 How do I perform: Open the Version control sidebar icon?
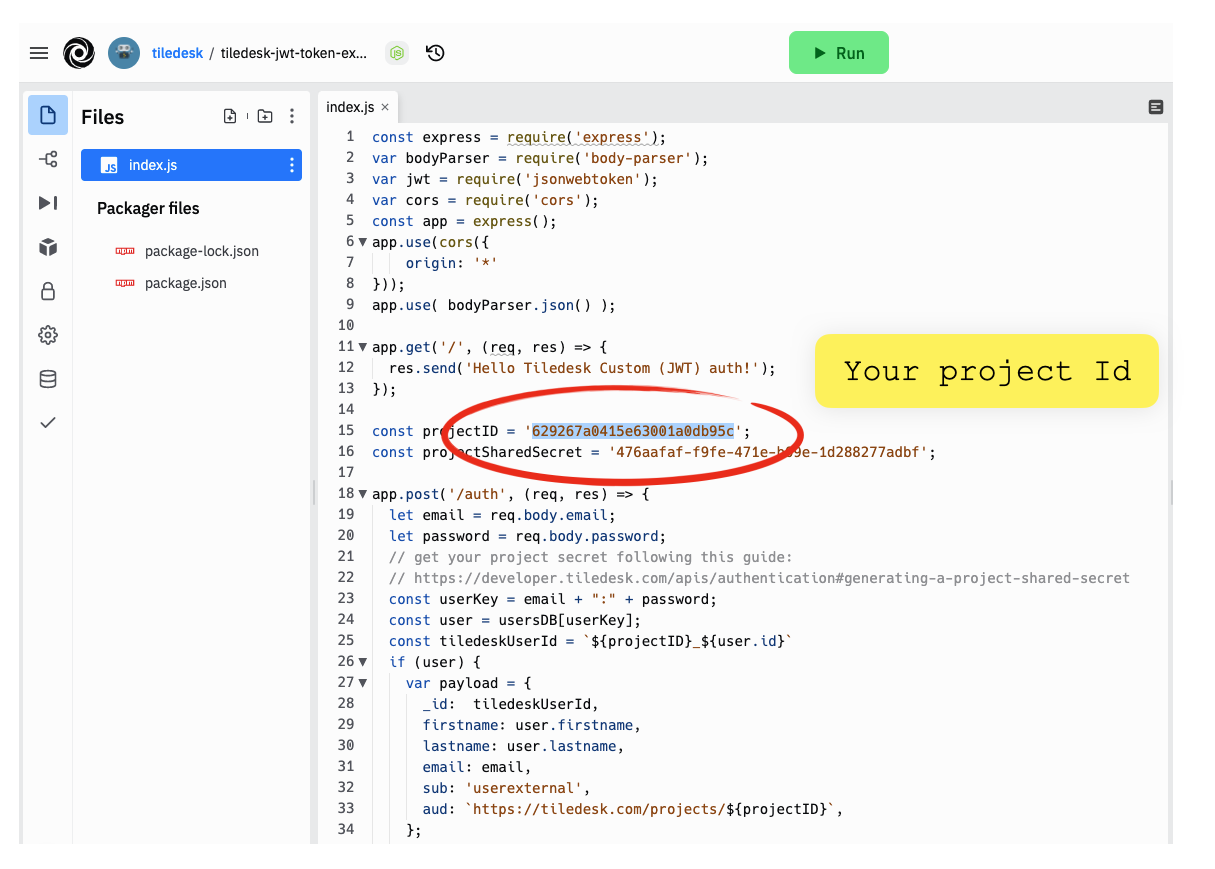[x=47, y=159]
